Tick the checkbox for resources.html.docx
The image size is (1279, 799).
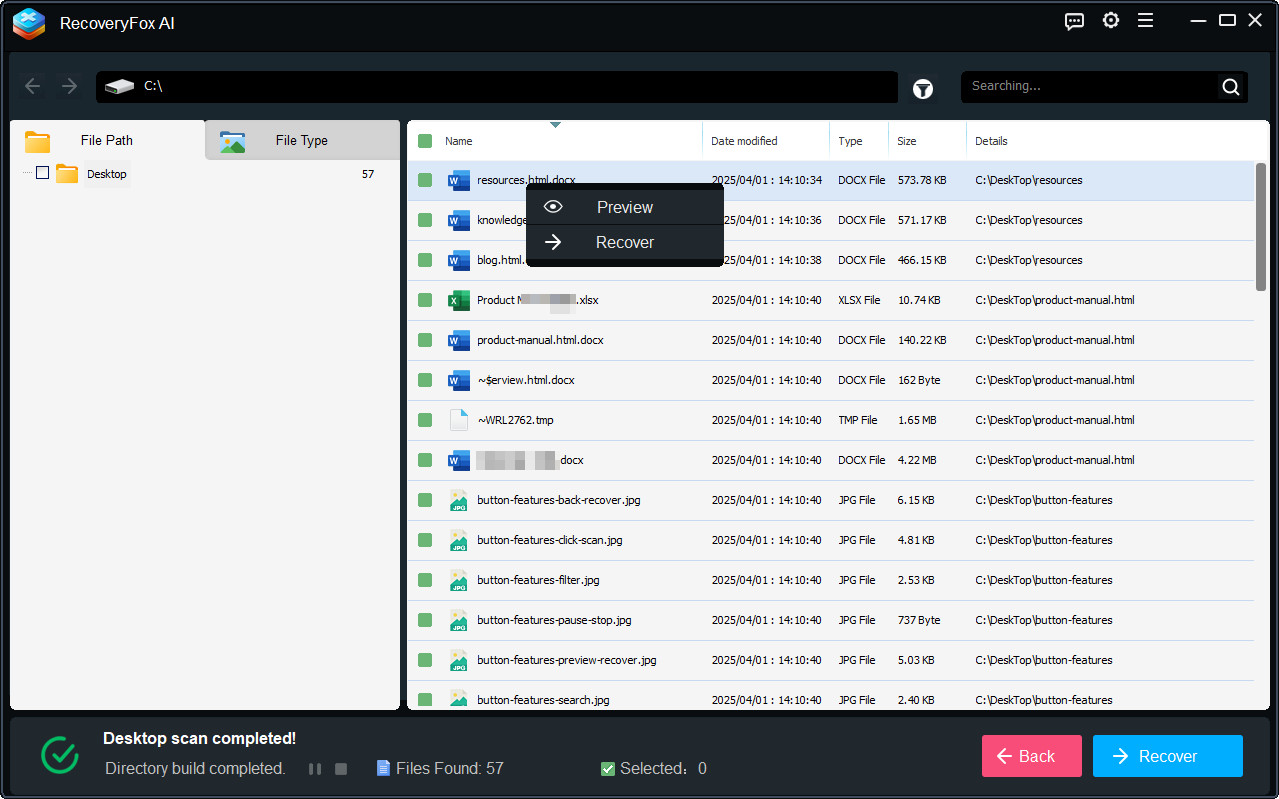[x=425, y=180]
